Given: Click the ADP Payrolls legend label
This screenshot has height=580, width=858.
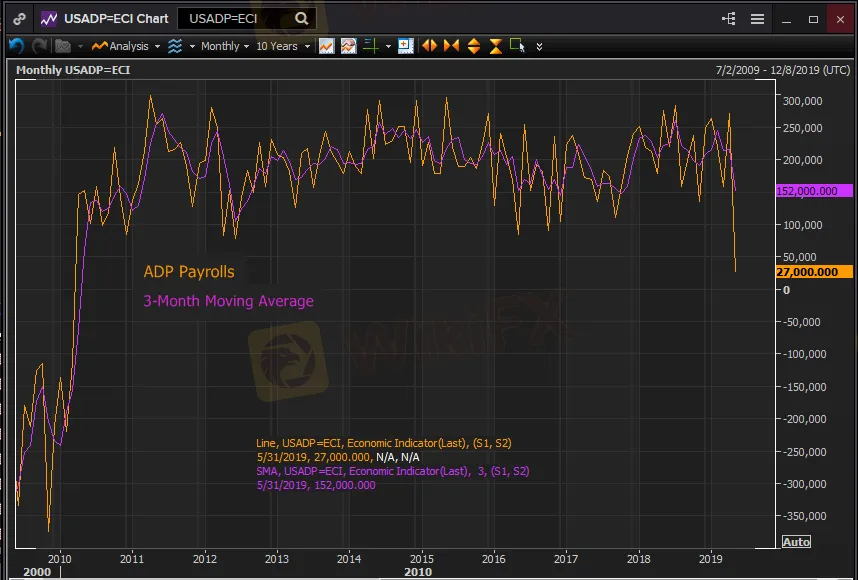Looking at the screenshot, I should tap(189, 271).
